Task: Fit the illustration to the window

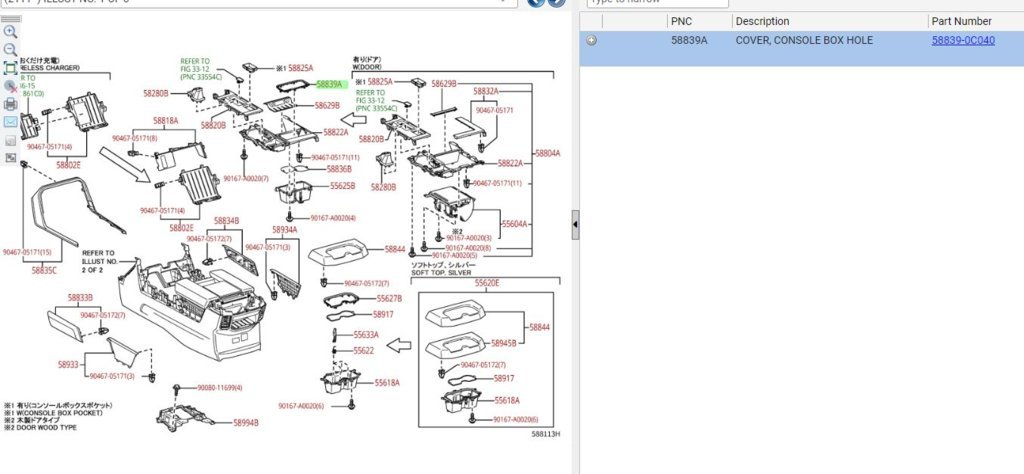Action: tap(10, 68)
